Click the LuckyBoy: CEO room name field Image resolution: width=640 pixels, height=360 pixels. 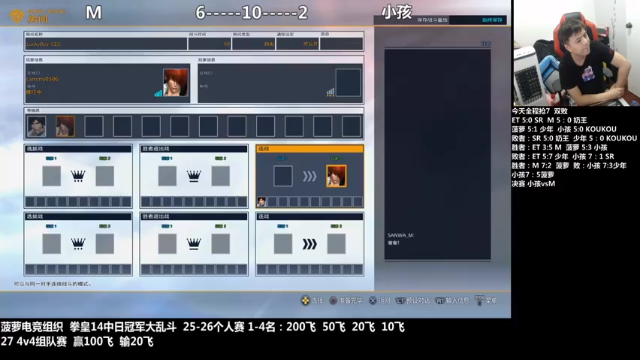tap(106, 44)
